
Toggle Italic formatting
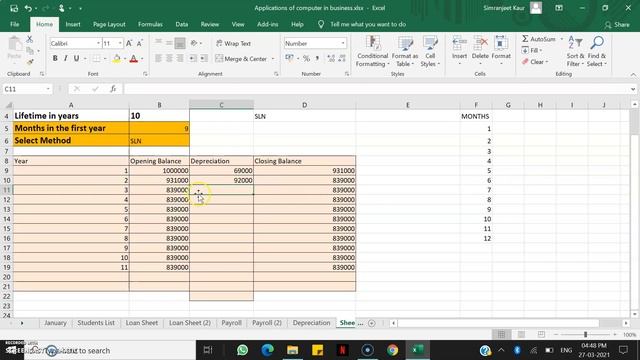click(x=65, y=59)
